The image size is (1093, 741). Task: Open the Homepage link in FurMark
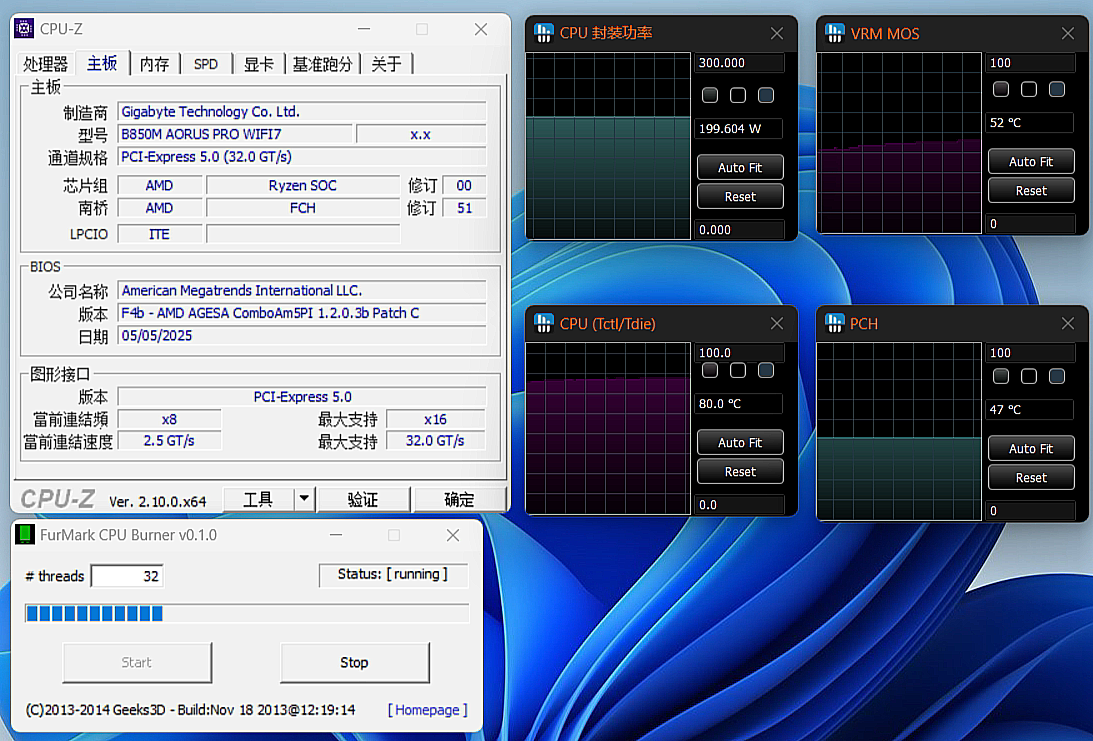[x=427, y=710]
